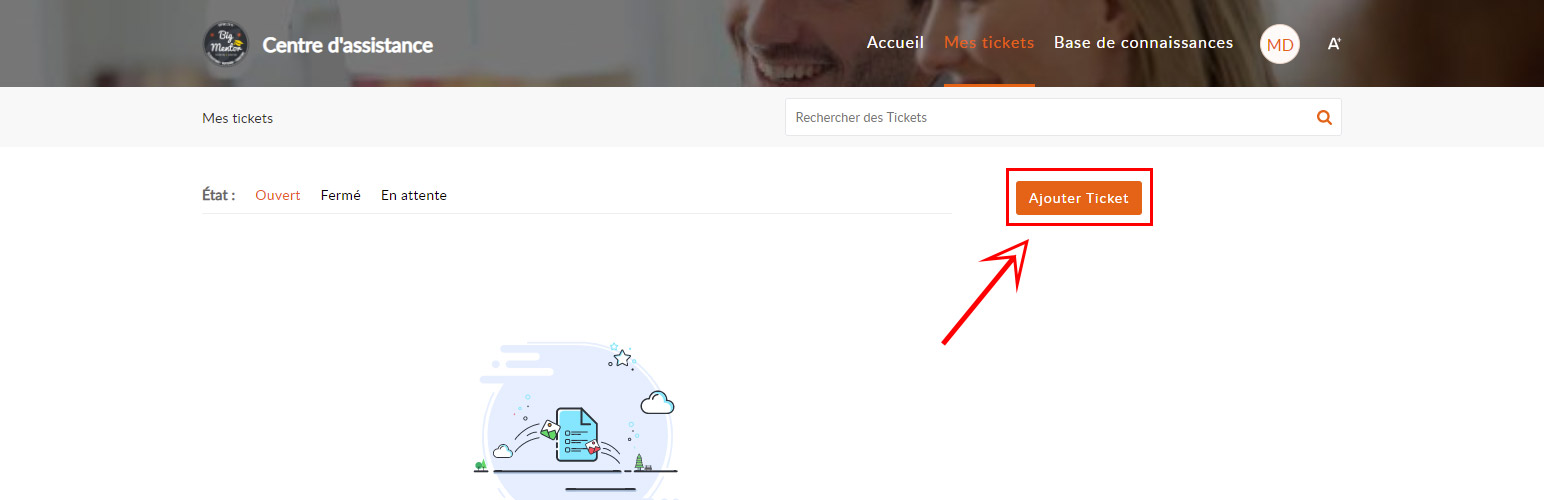
Task: Click the small cloud left of the document
Action: [503, 452]
